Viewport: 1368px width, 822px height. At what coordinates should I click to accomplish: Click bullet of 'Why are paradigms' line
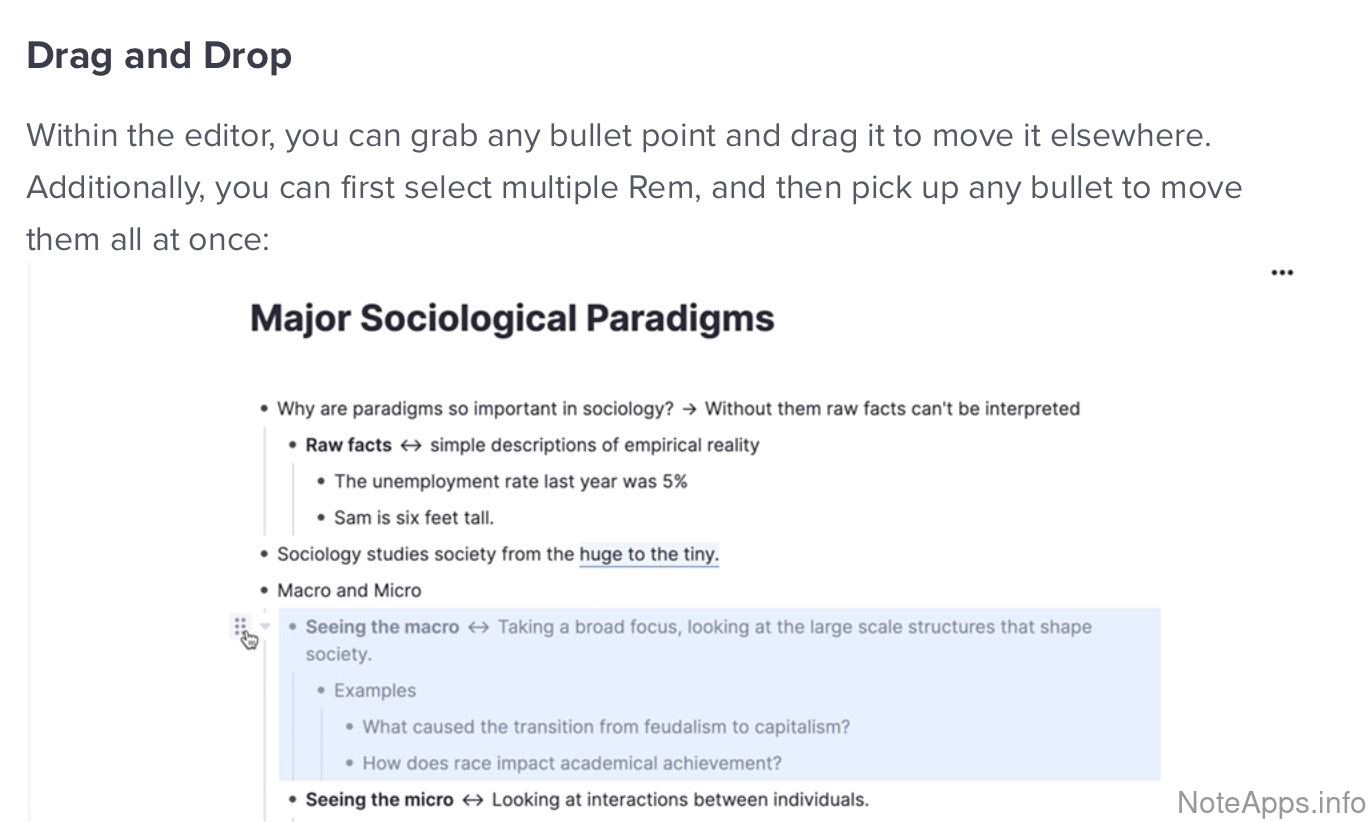coord(264,408)
